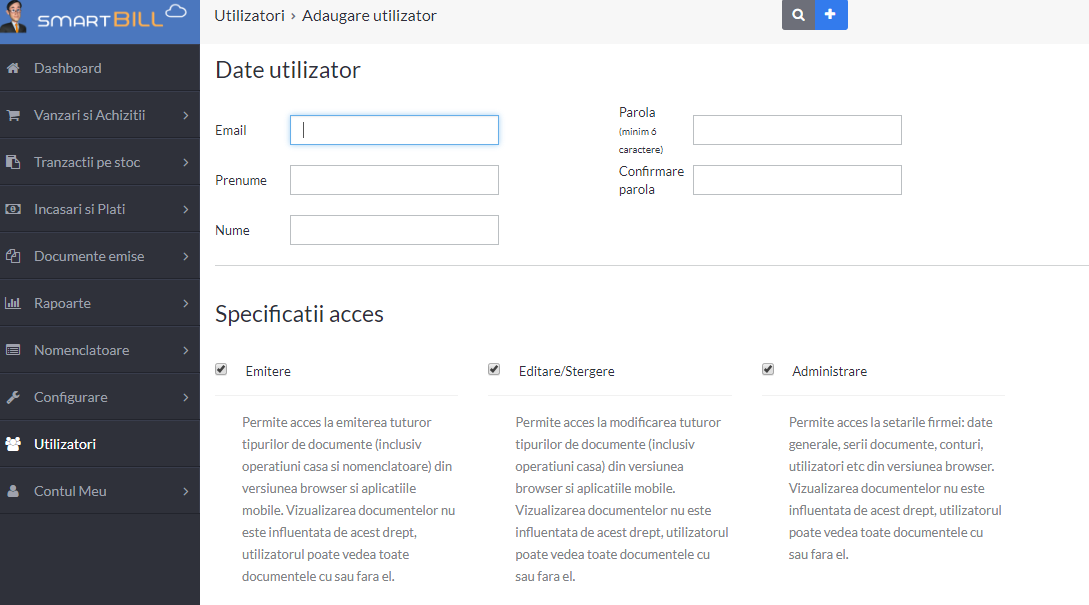
Task: Click the blue plus add button
Action: tap(831, 15)
